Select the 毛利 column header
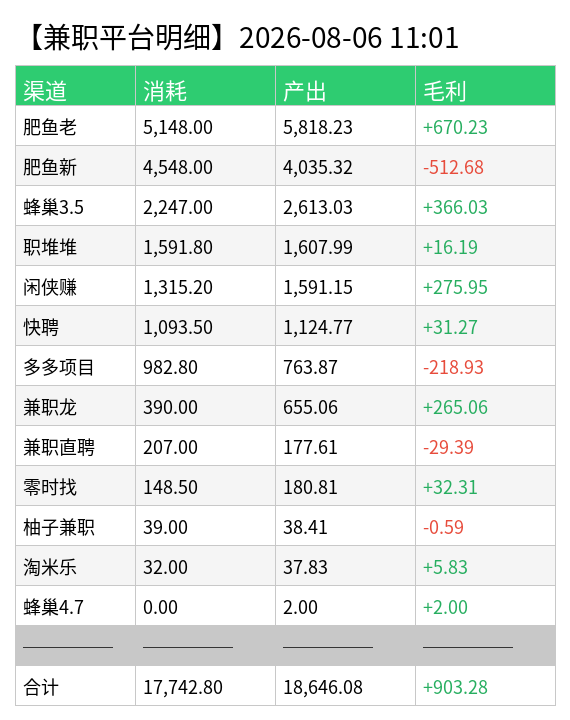The width and height of the screenshot is (570, 720). (445, 91)
